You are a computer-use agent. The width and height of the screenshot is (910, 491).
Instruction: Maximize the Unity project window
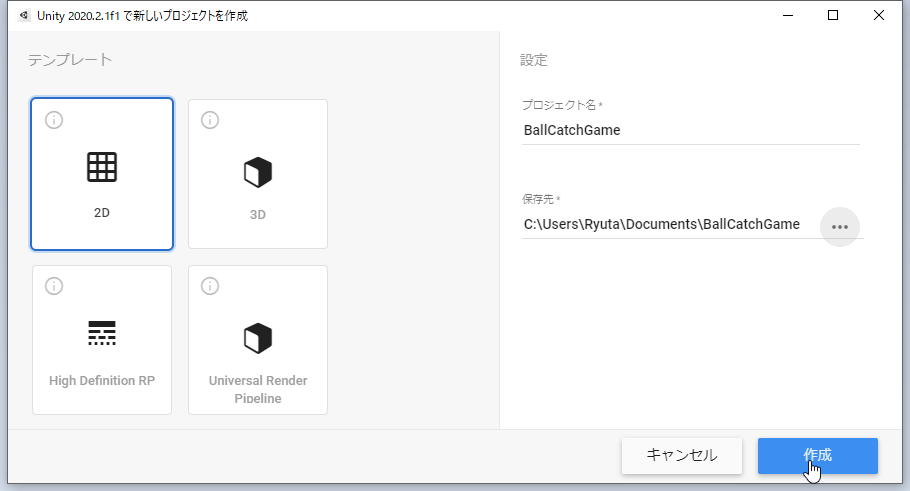pos(833,16)
